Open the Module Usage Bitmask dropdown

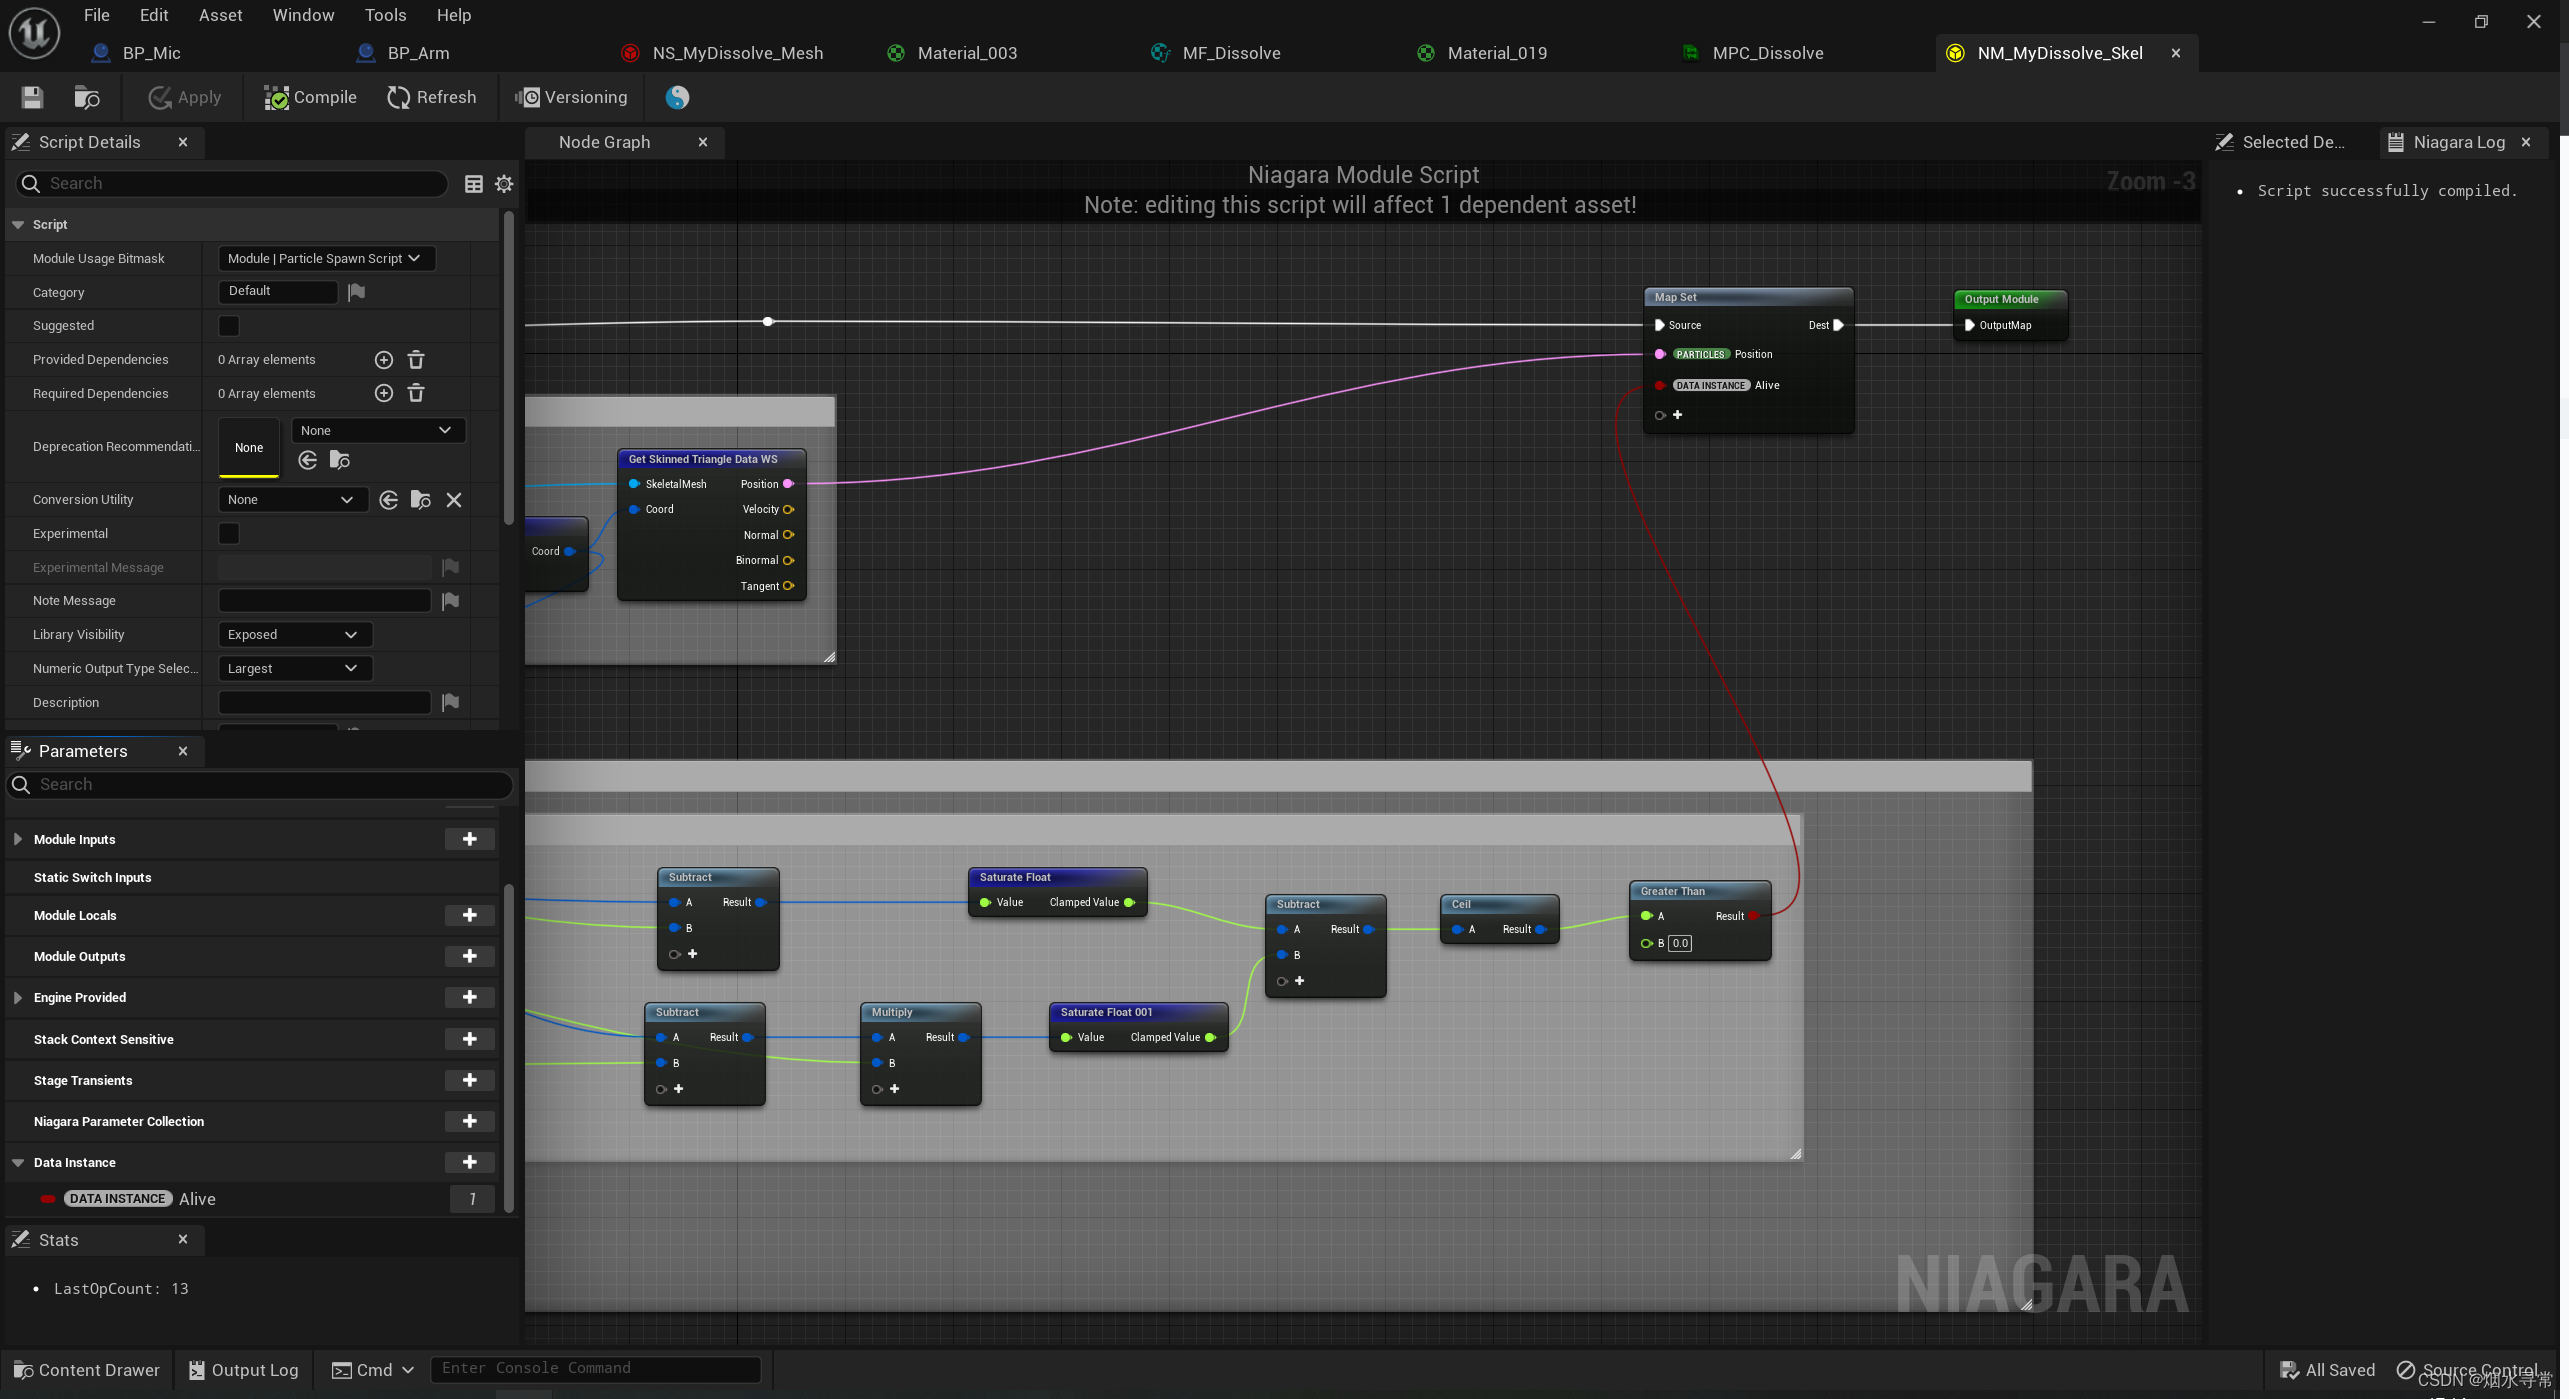326,258
